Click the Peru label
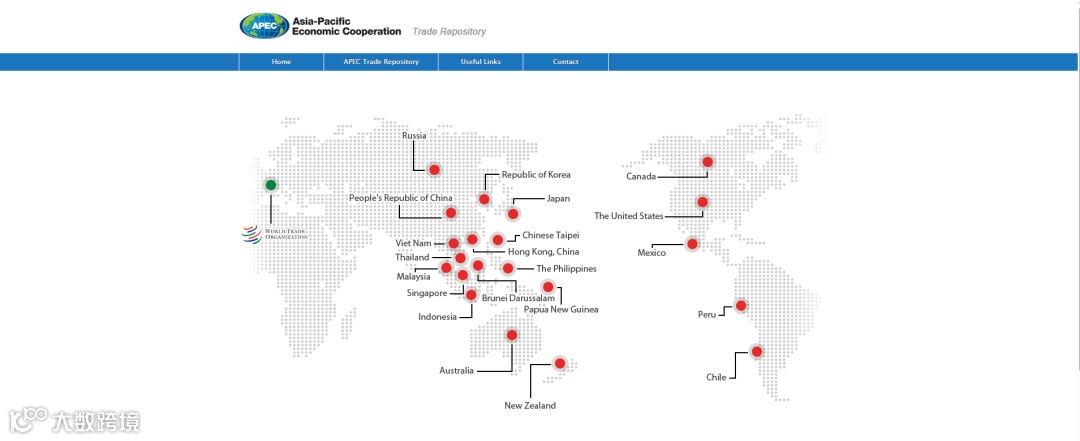The height and width of the screenshot is (441, 1080). pos(707,315)
